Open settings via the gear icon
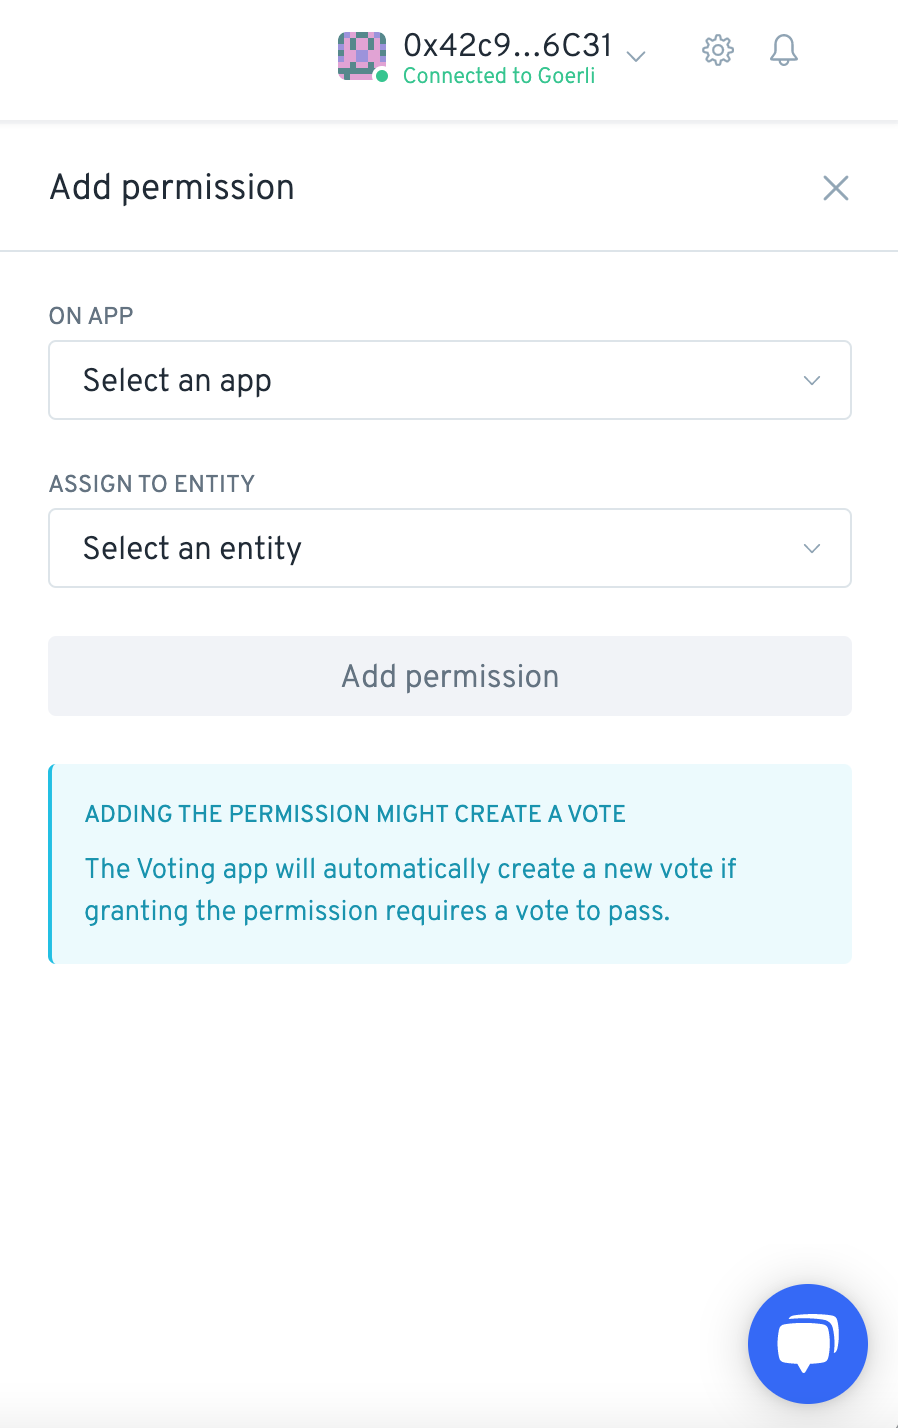Screen dimensions: 898x1428 click(718, 50)
